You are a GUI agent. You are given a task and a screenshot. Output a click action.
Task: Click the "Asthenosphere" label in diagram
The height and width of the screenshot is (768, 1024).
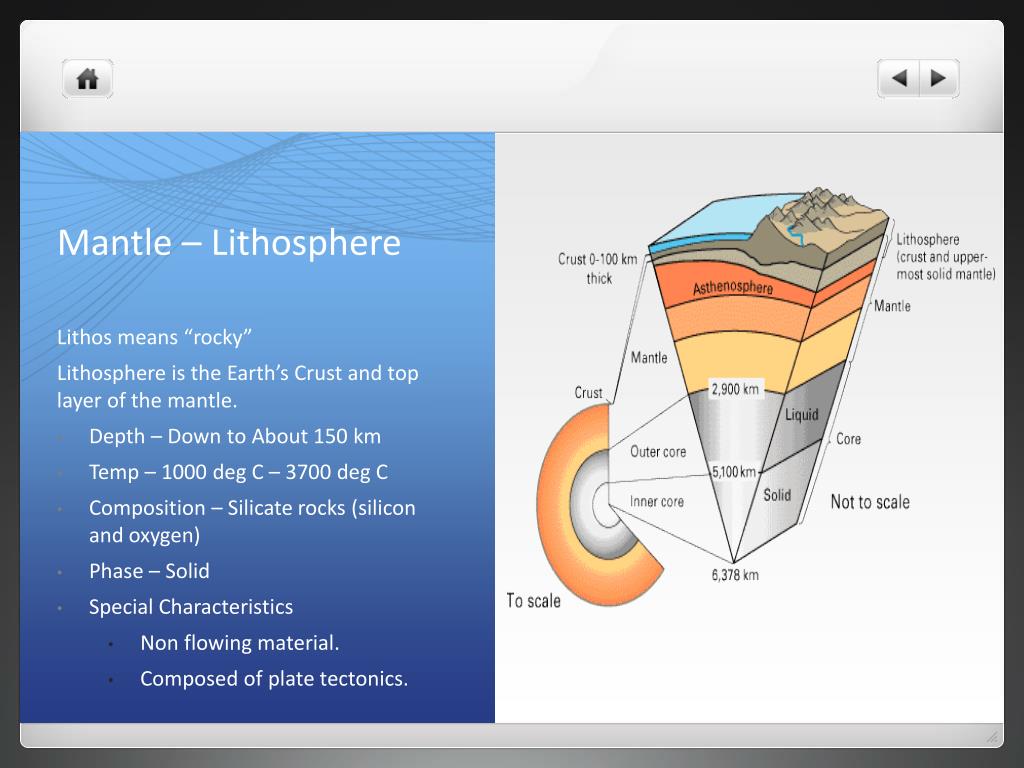[733, 287]
